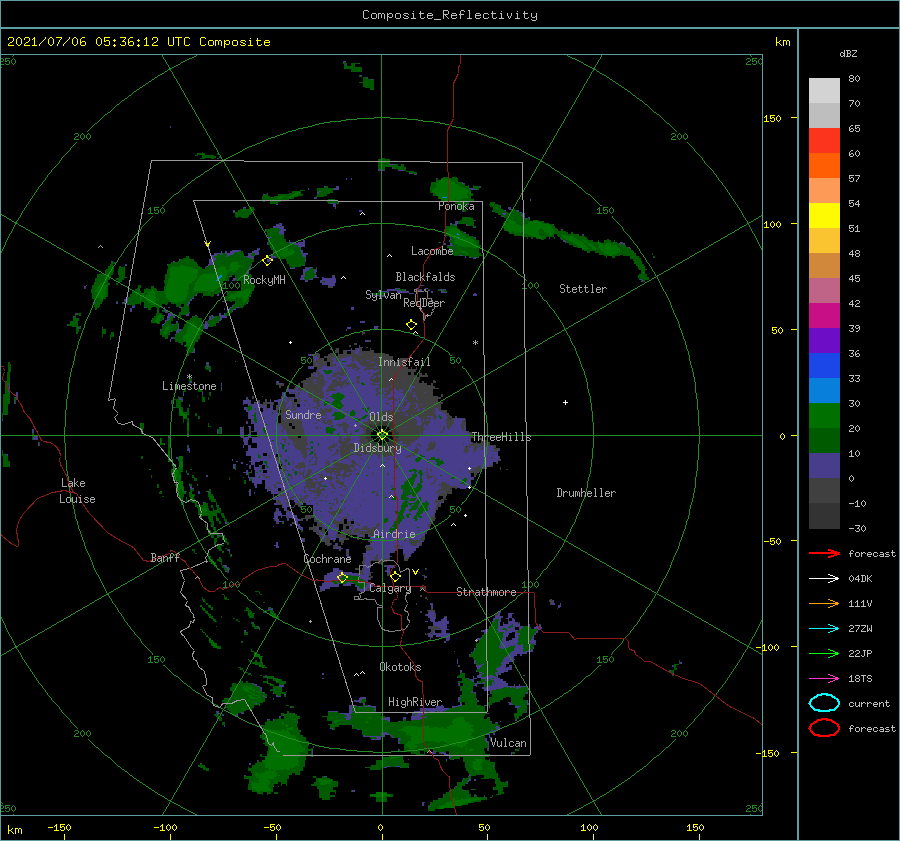The image size is (900, 841).
Task: Click the Strathmore label
Action: [x=486, y=592]
